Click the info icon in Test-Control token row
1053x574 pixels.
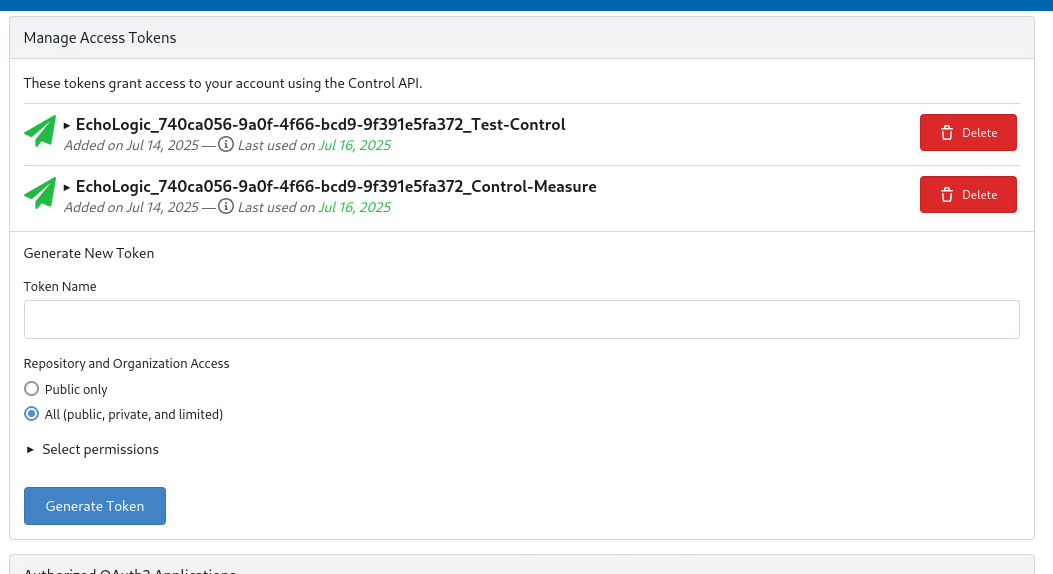226,144
